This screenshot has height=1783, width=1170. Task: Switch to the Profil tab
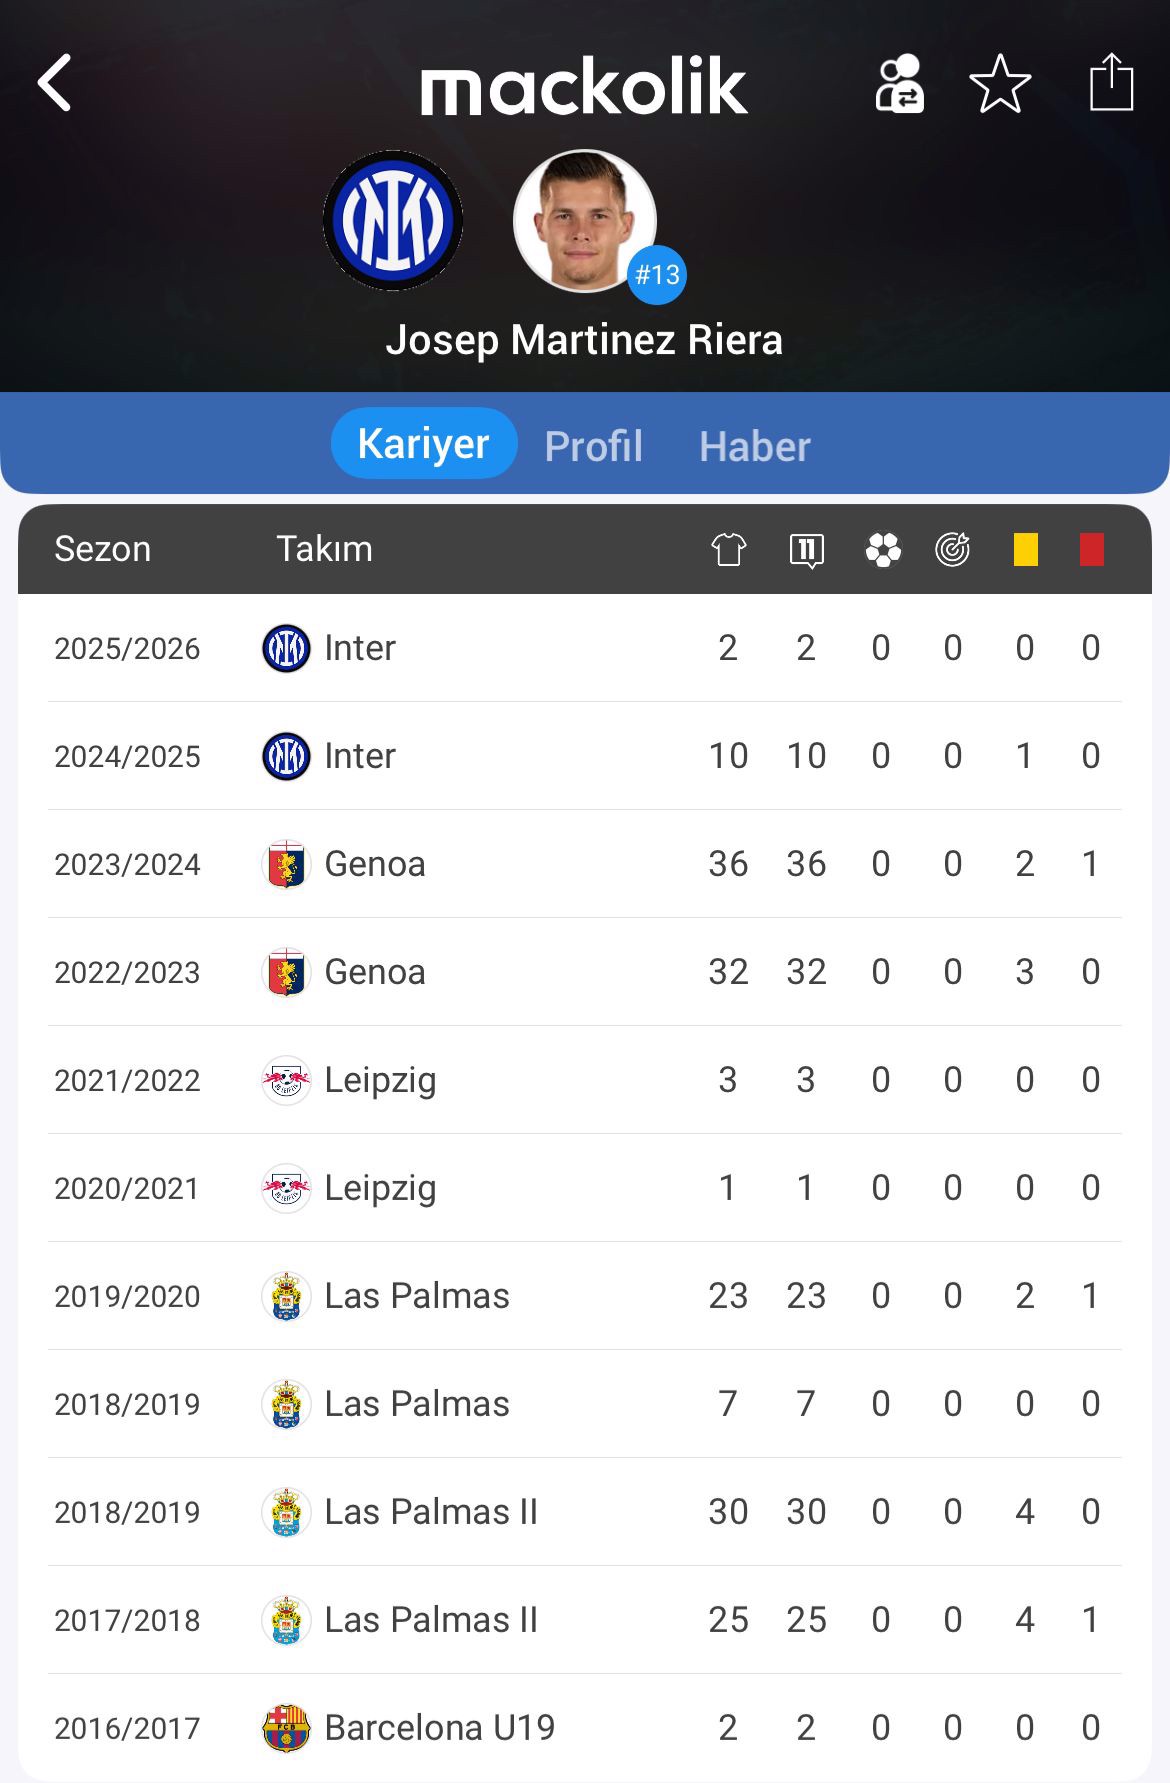593,446
